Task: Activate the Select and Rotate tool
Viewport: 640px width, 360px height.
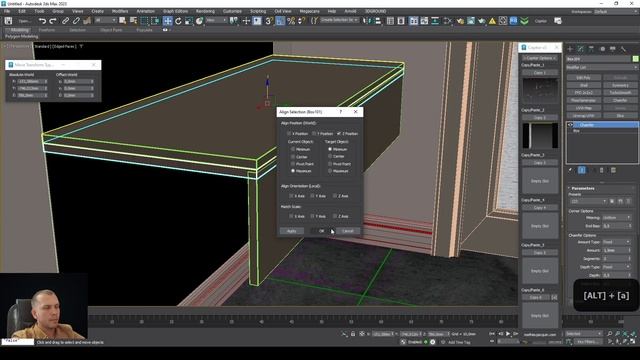Action: click(178, 21)
